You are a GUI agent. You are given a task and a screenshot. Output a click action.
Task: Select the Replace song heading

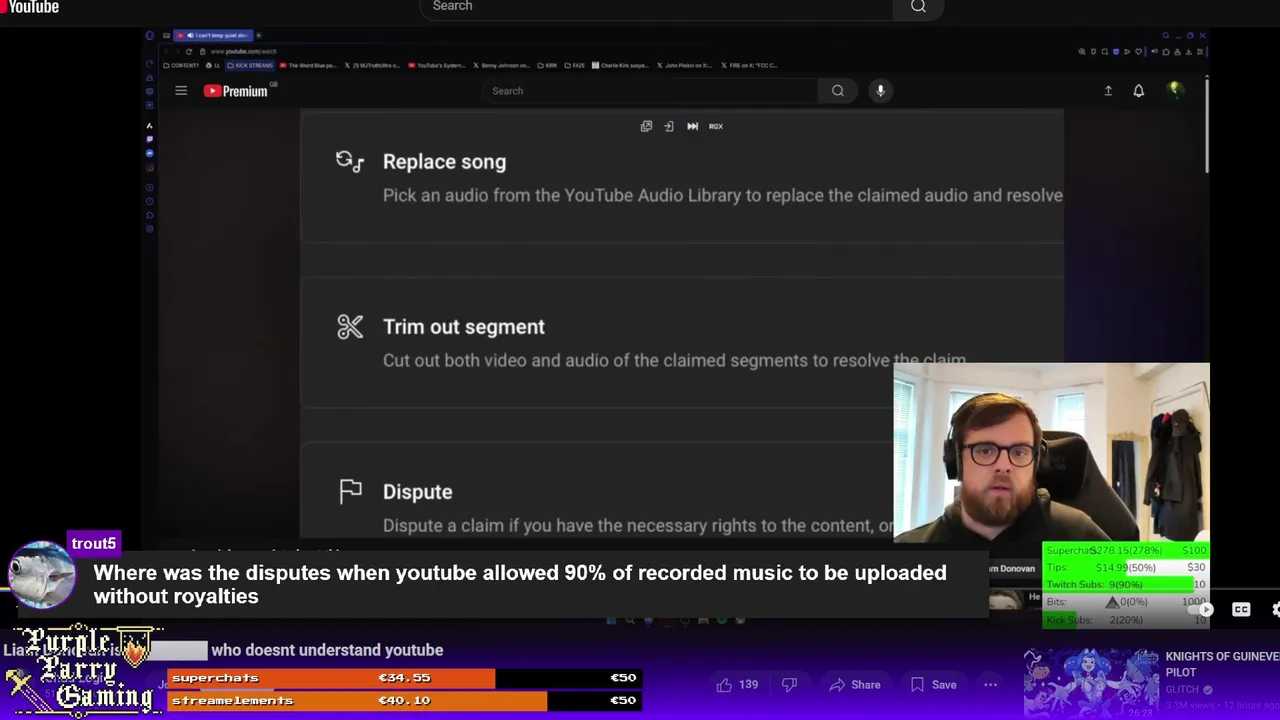[x=444, y=162]
